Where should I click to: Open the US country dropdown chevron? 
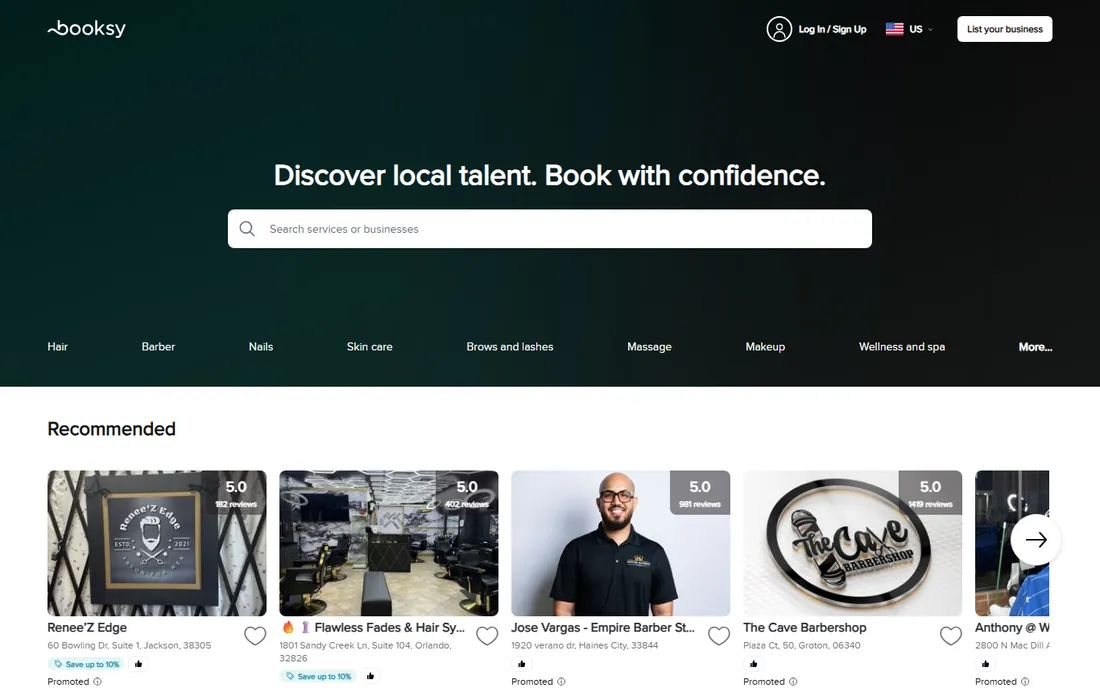coord(930,29)
